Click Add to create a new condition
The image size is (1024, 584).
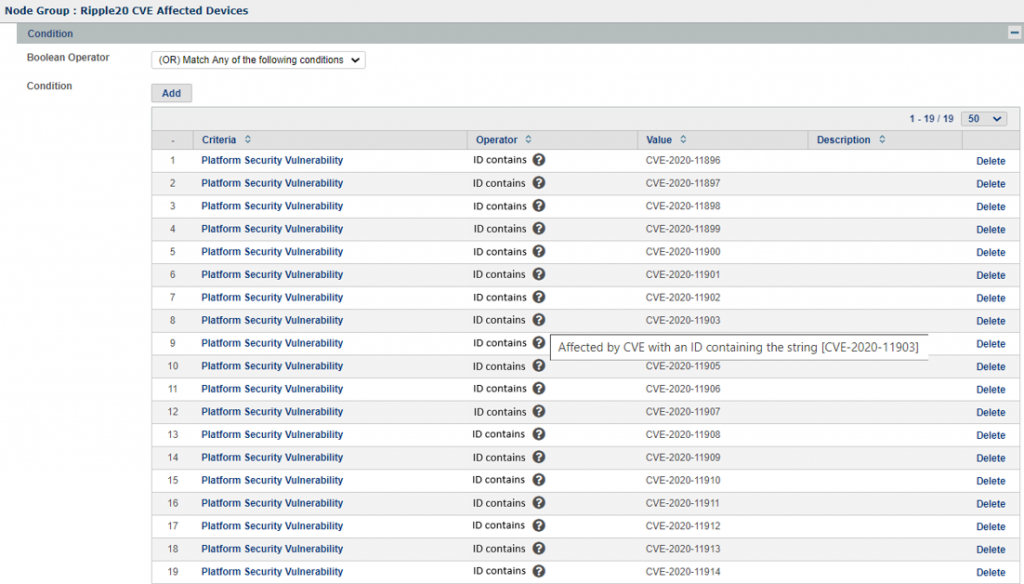[x=171, y=93]
